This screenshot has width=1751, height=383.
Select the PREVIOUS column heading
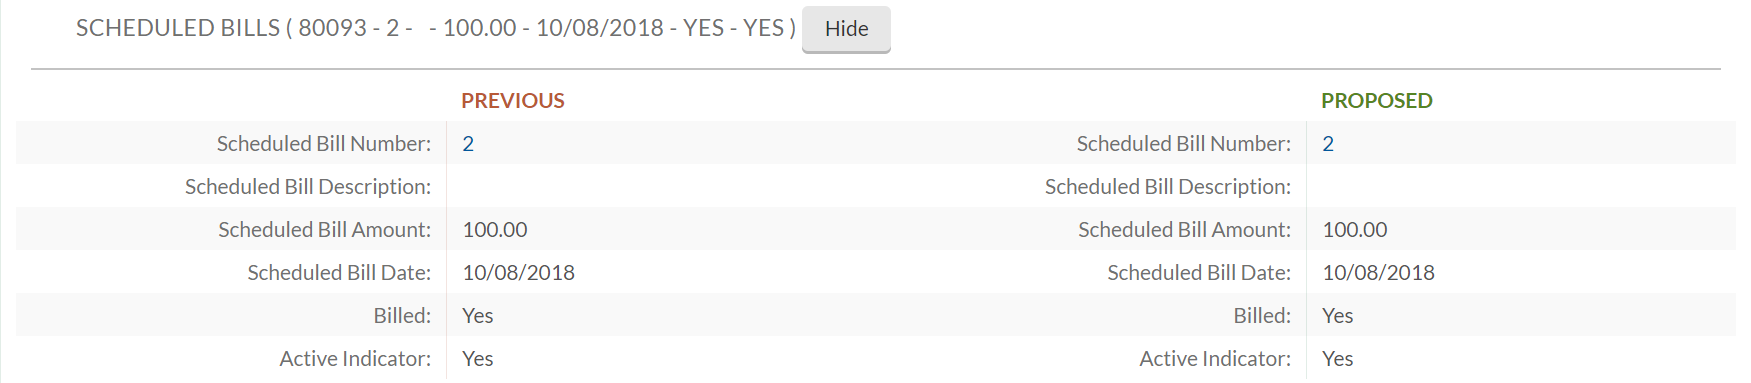click(513, 101)
